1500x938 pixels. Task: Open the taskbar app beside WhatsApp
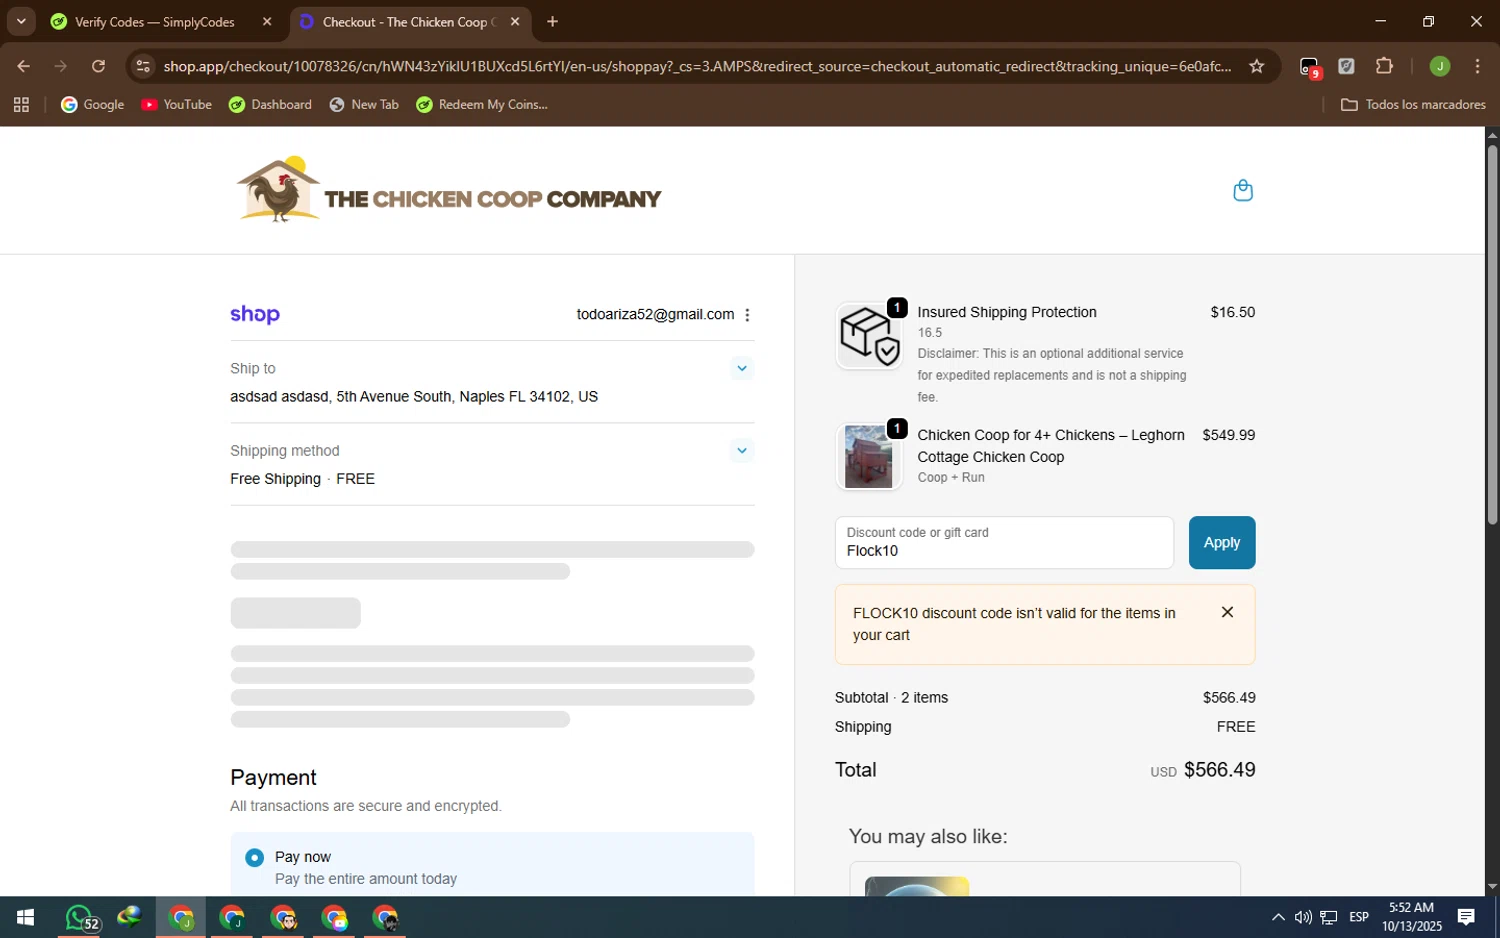pyautogui.click(x=130, y=918)
